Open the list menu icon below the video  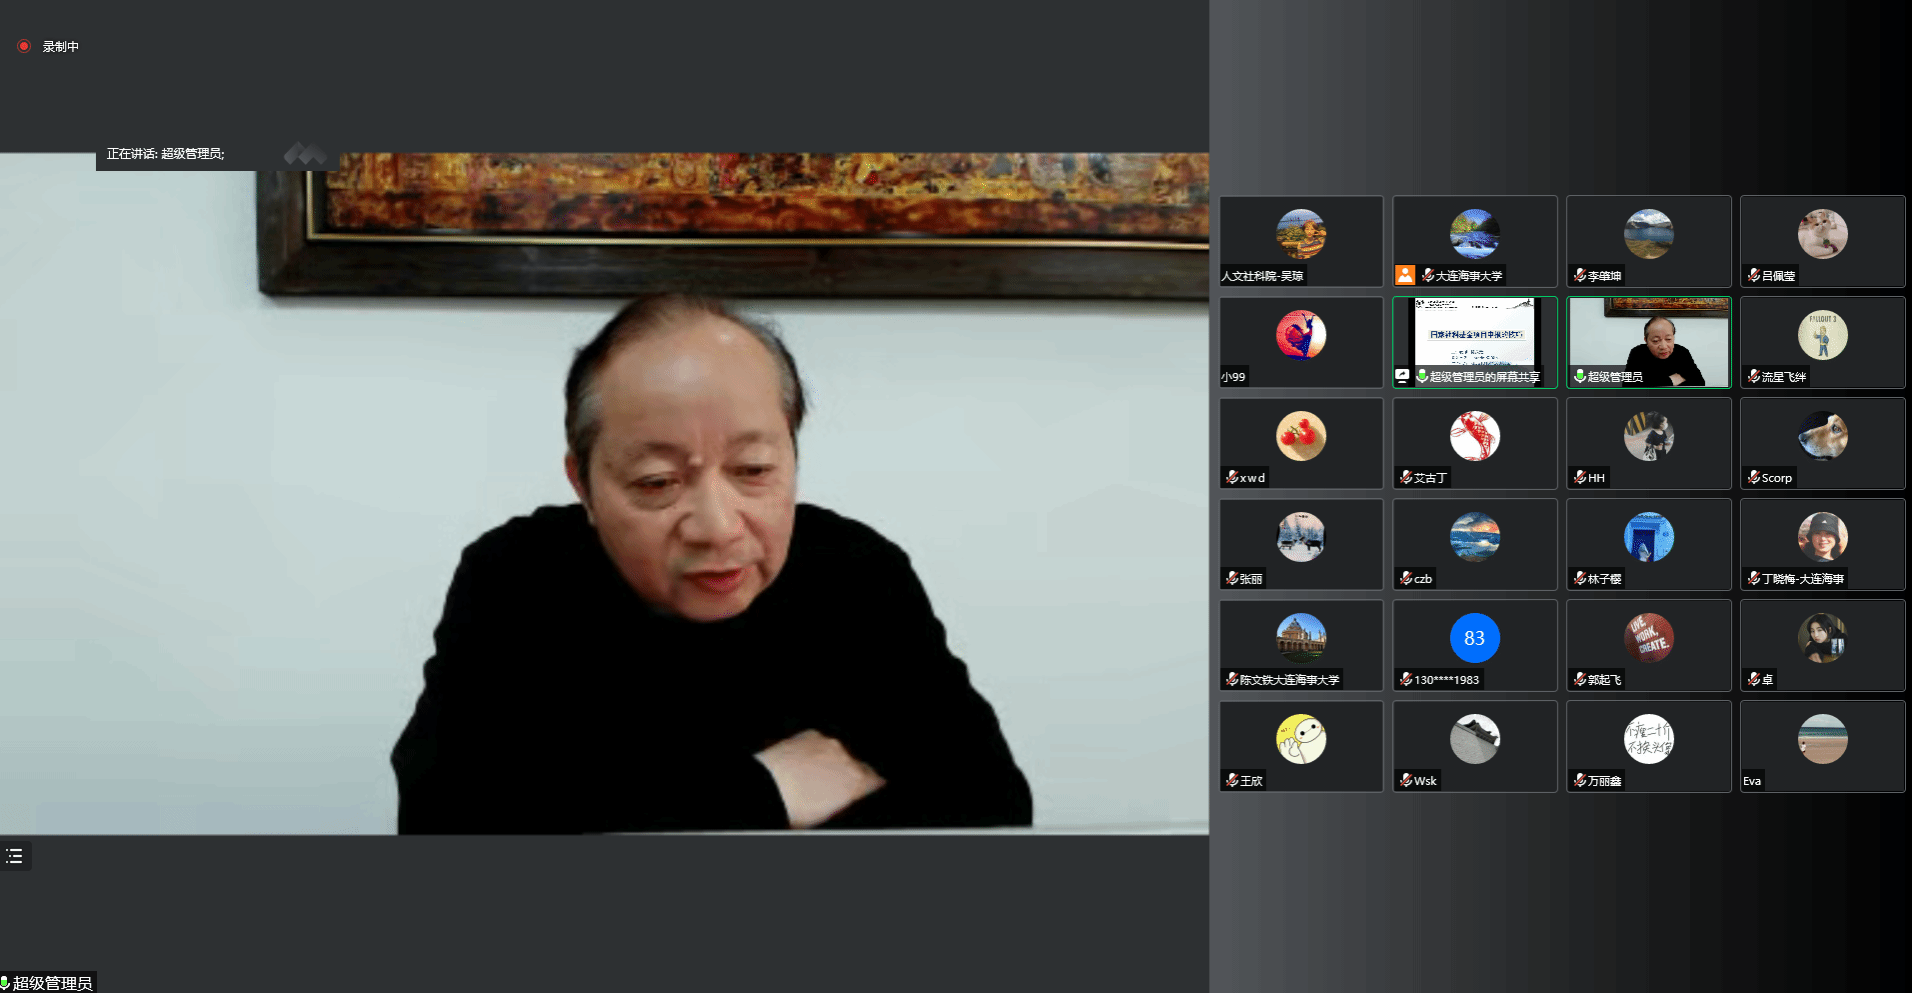pos(15,856)
